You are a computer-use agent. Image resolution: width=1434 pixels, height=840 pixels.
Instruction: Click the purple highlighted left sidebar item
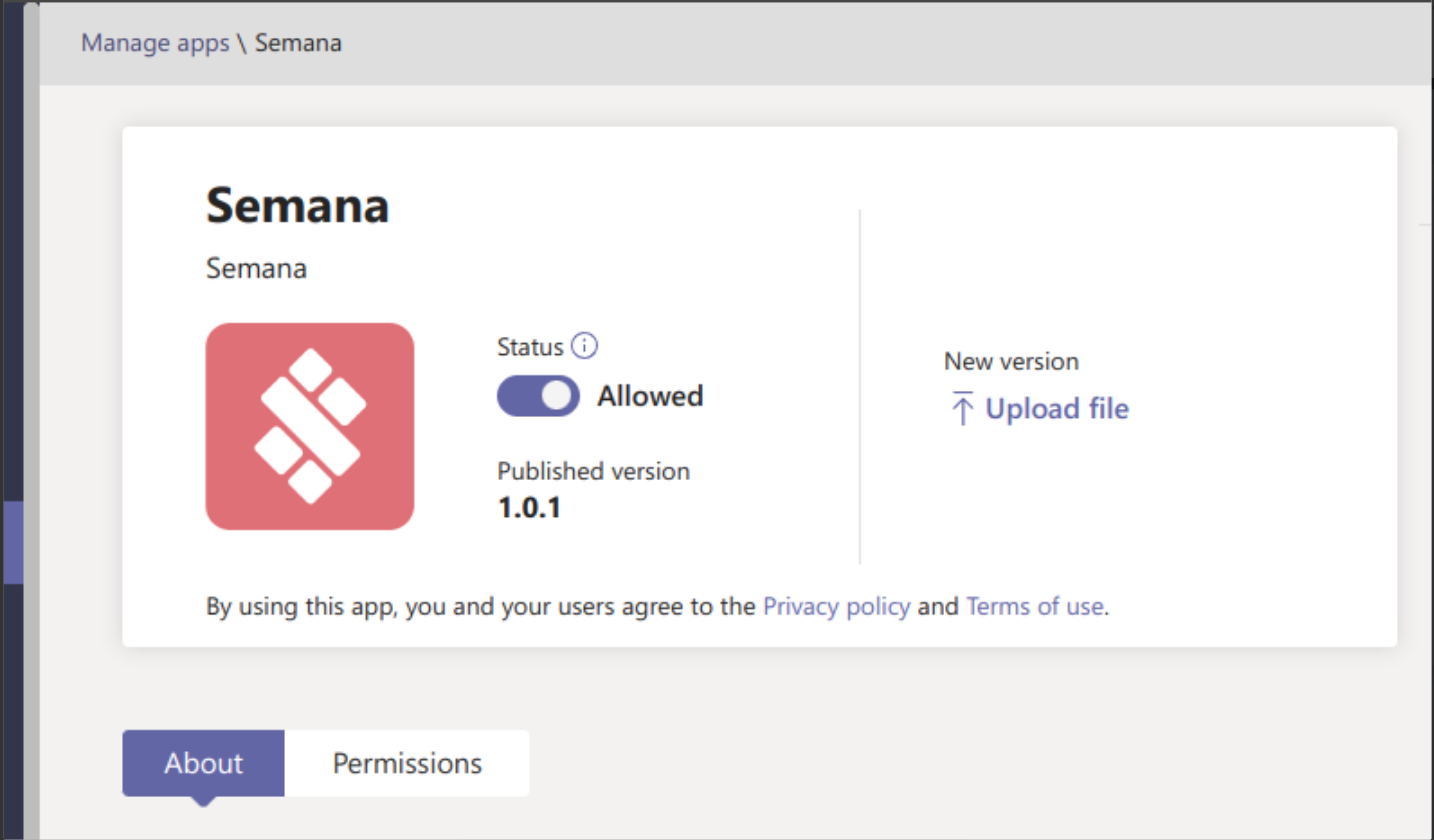[12, 543]
